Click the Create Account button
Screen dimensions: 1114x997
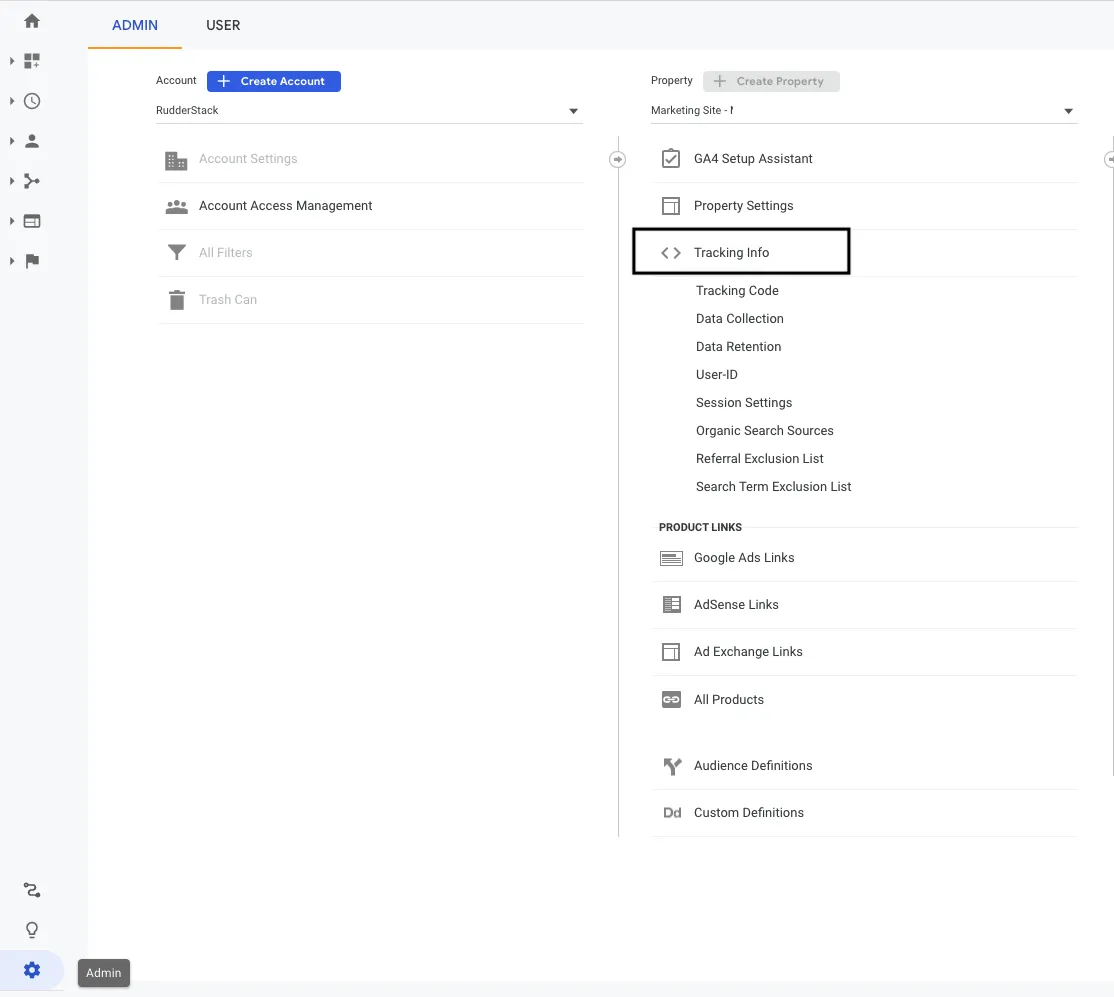pos(274,81)
